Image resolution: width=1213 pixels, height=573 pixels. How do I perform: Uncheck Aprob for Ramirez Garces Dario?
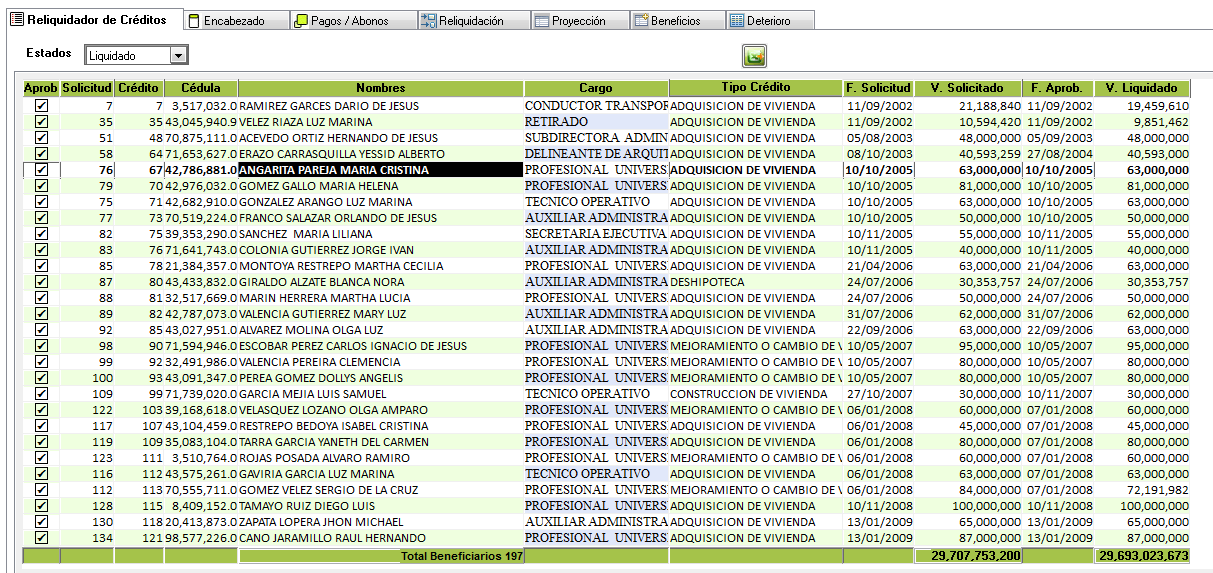[x=41, y=106]
